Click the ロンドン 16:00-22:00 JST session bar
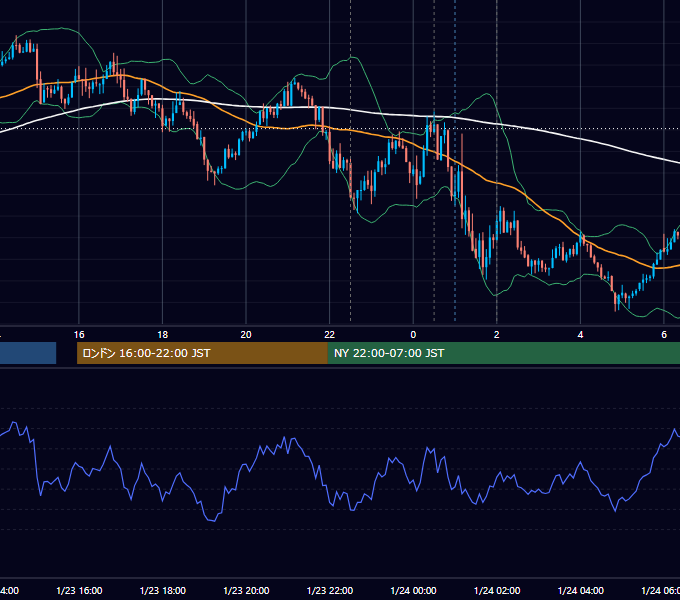 [x=202, y=353]
